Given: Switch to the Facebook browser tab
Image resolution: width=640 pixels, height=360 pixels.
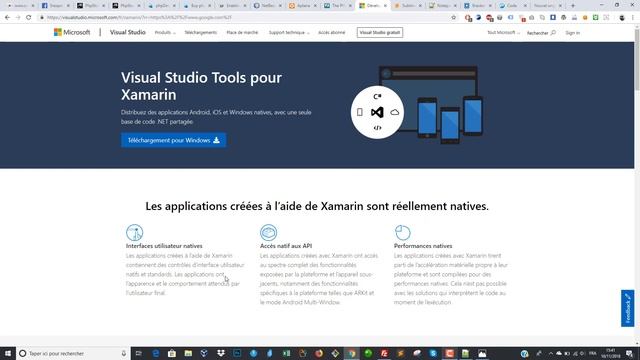Looking at the screenshot, I should (x=55, y=6).
